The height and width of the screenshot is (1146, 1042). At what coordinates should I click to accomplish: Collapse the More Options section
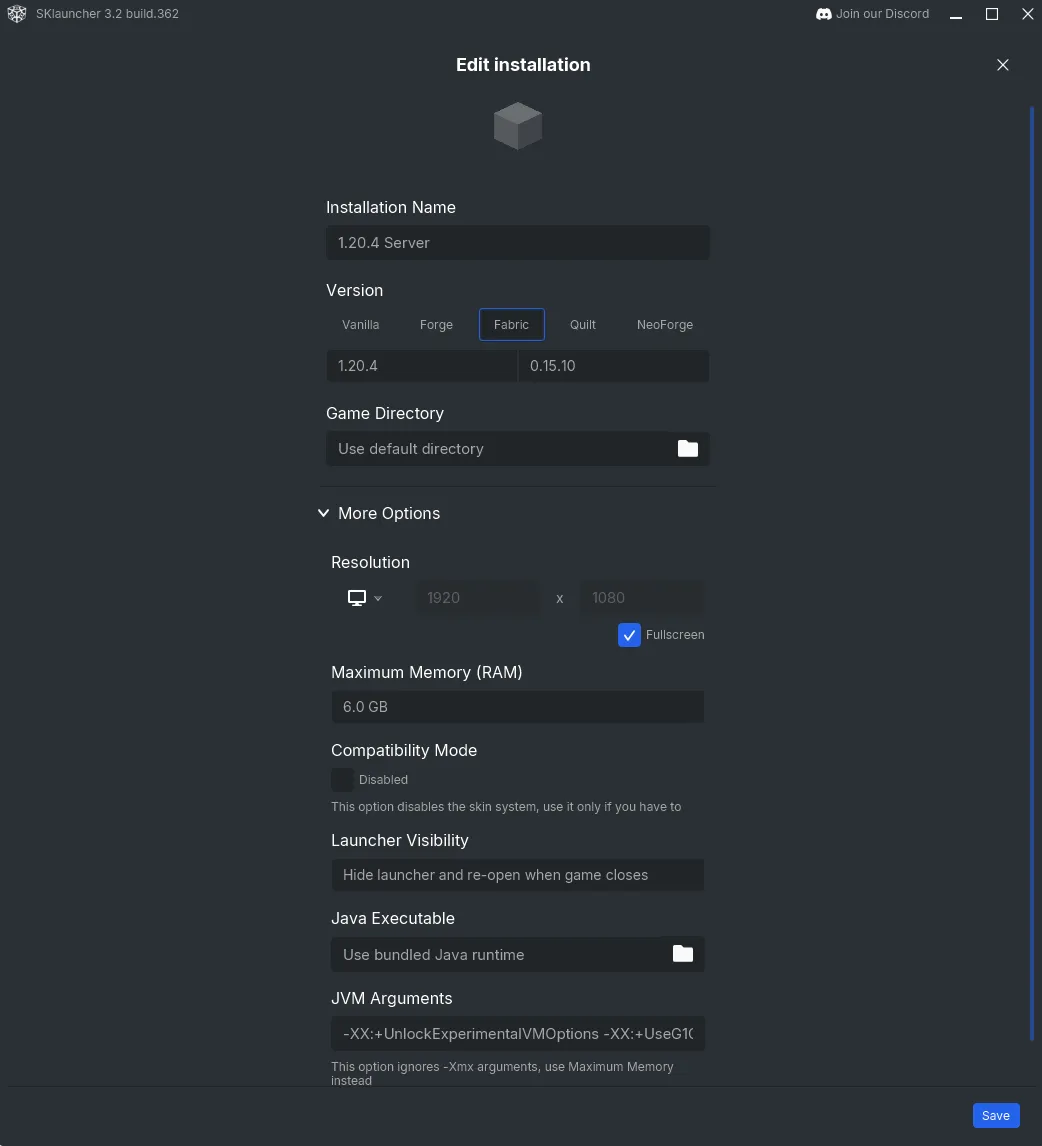pos(323,513)
